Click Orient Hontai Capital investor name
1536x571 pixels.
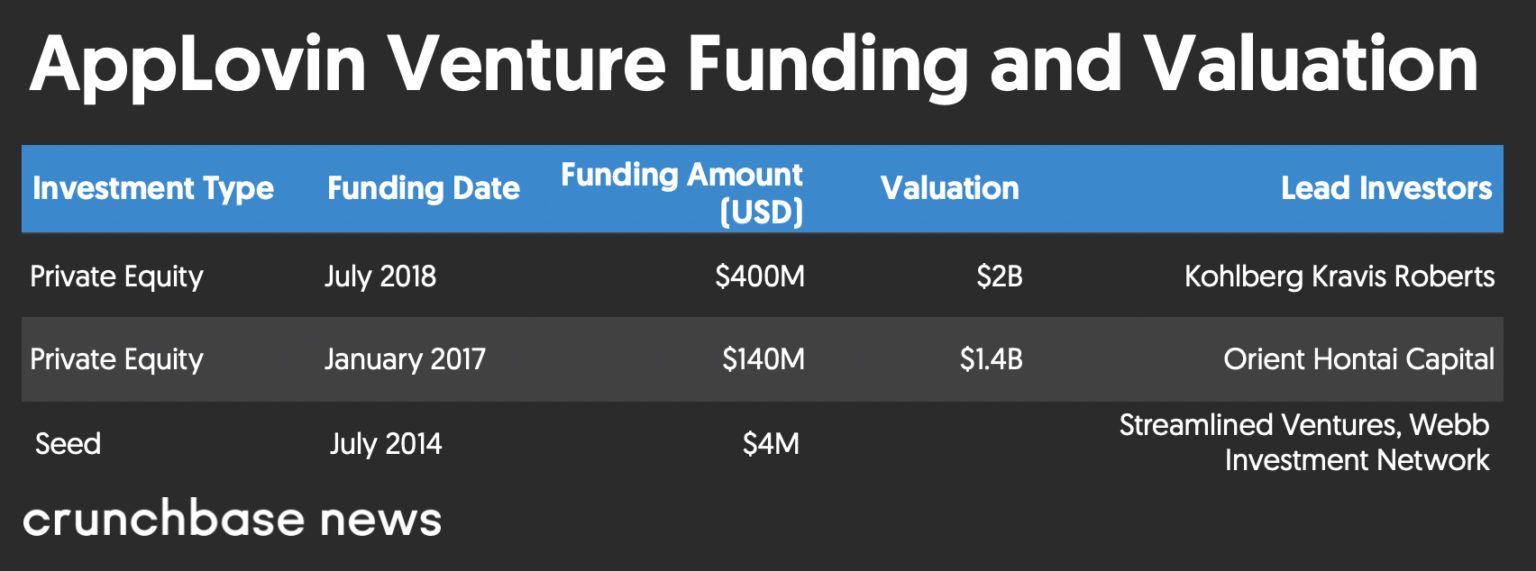[x=1359, y=360]
